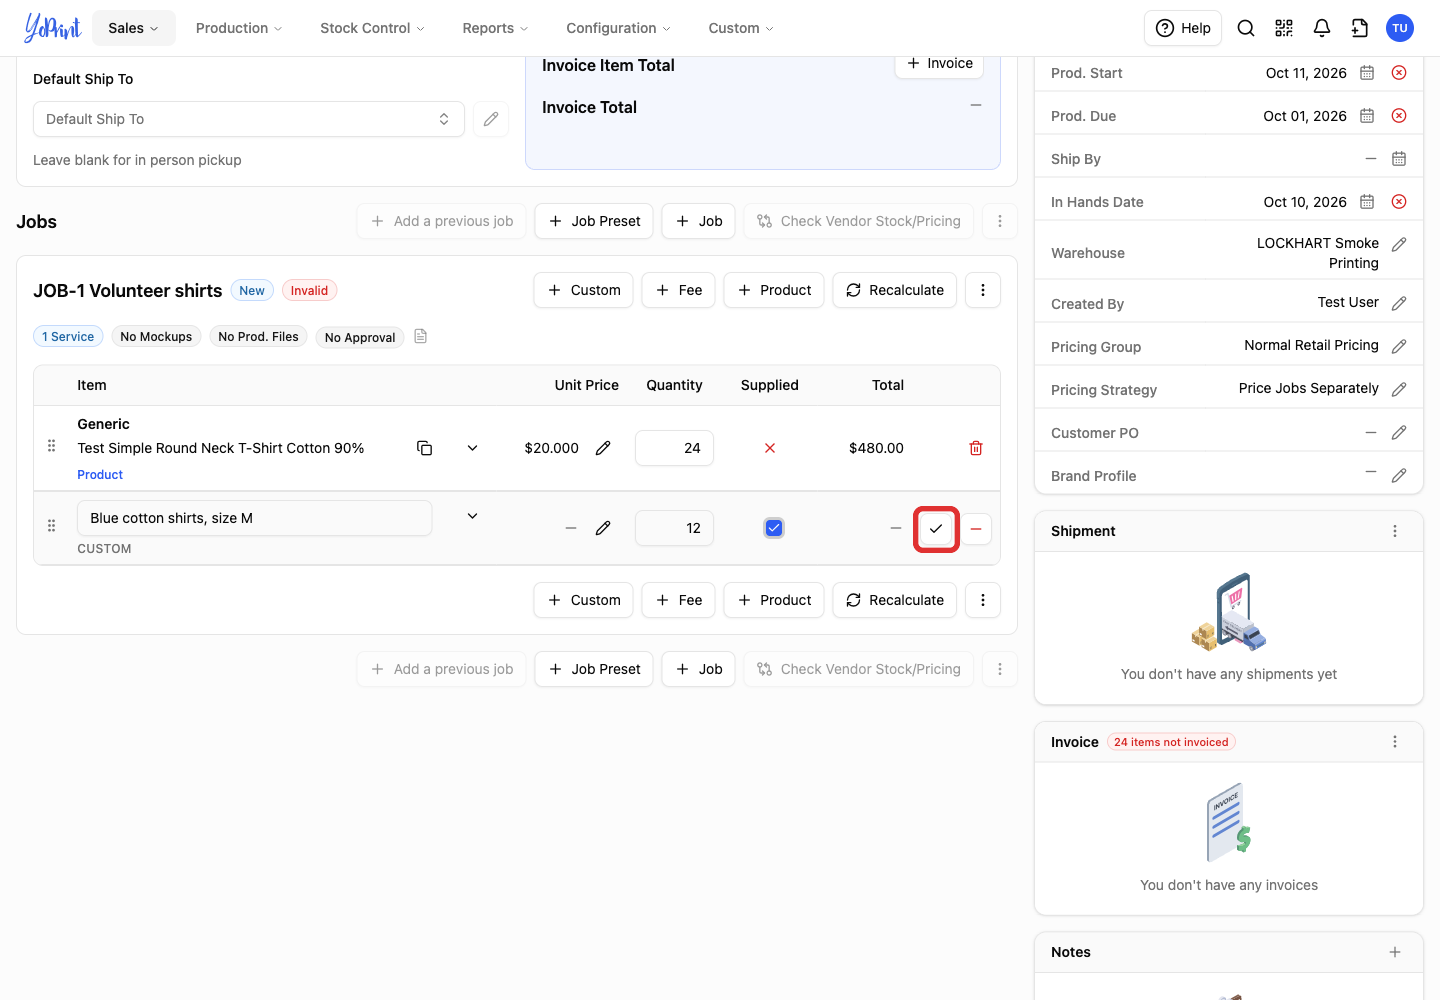This screenshot has width=1440, height=1000.
Task: Edit unit price of Generic T-Shirt
Action: pos(603,448)
